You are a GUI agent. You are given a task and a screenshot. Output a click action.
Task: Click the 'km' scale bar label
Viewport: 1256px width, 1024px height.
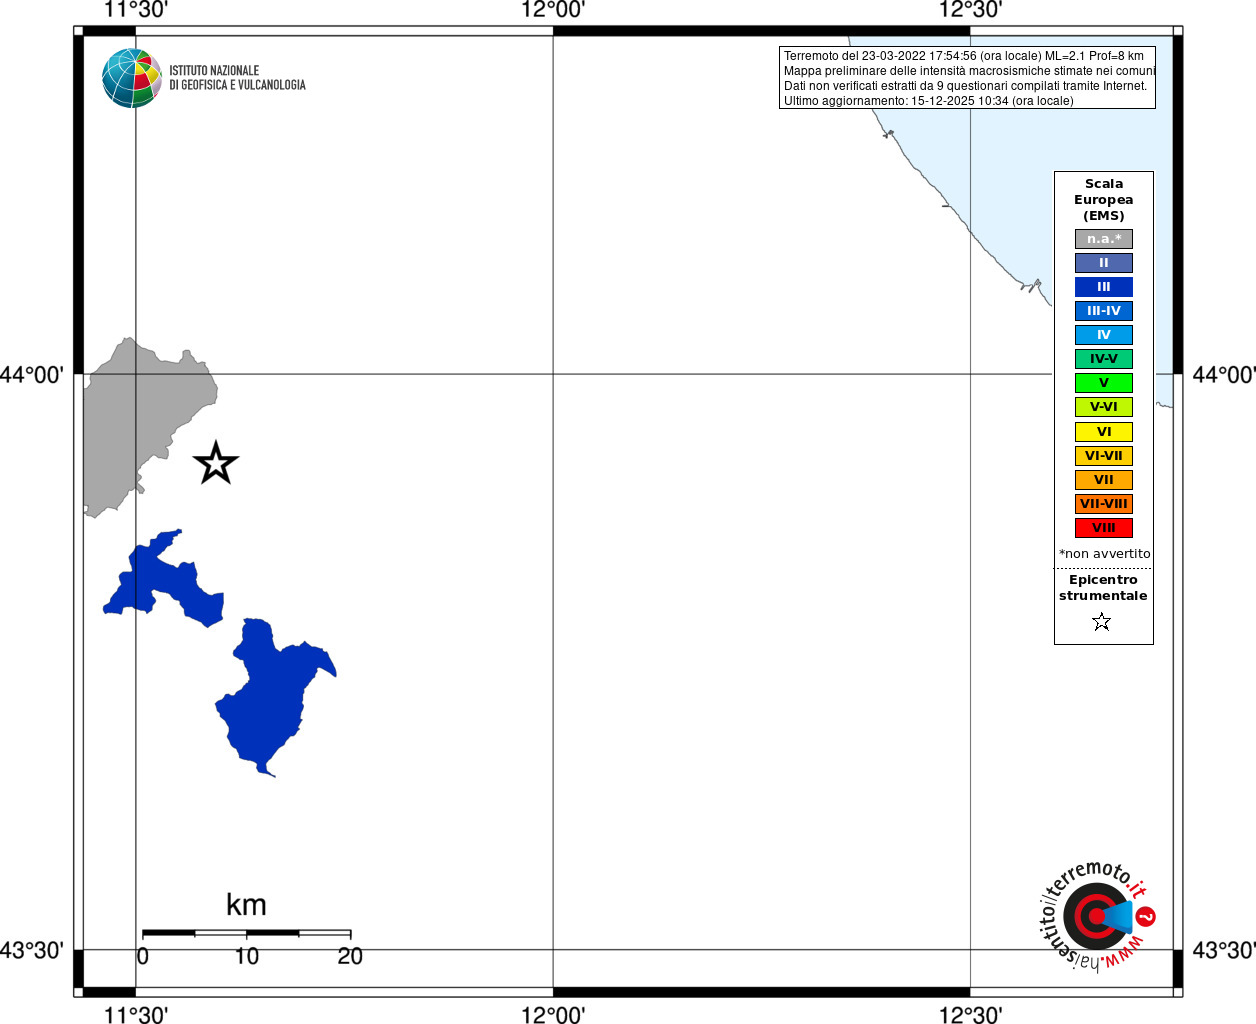(246, 905)
